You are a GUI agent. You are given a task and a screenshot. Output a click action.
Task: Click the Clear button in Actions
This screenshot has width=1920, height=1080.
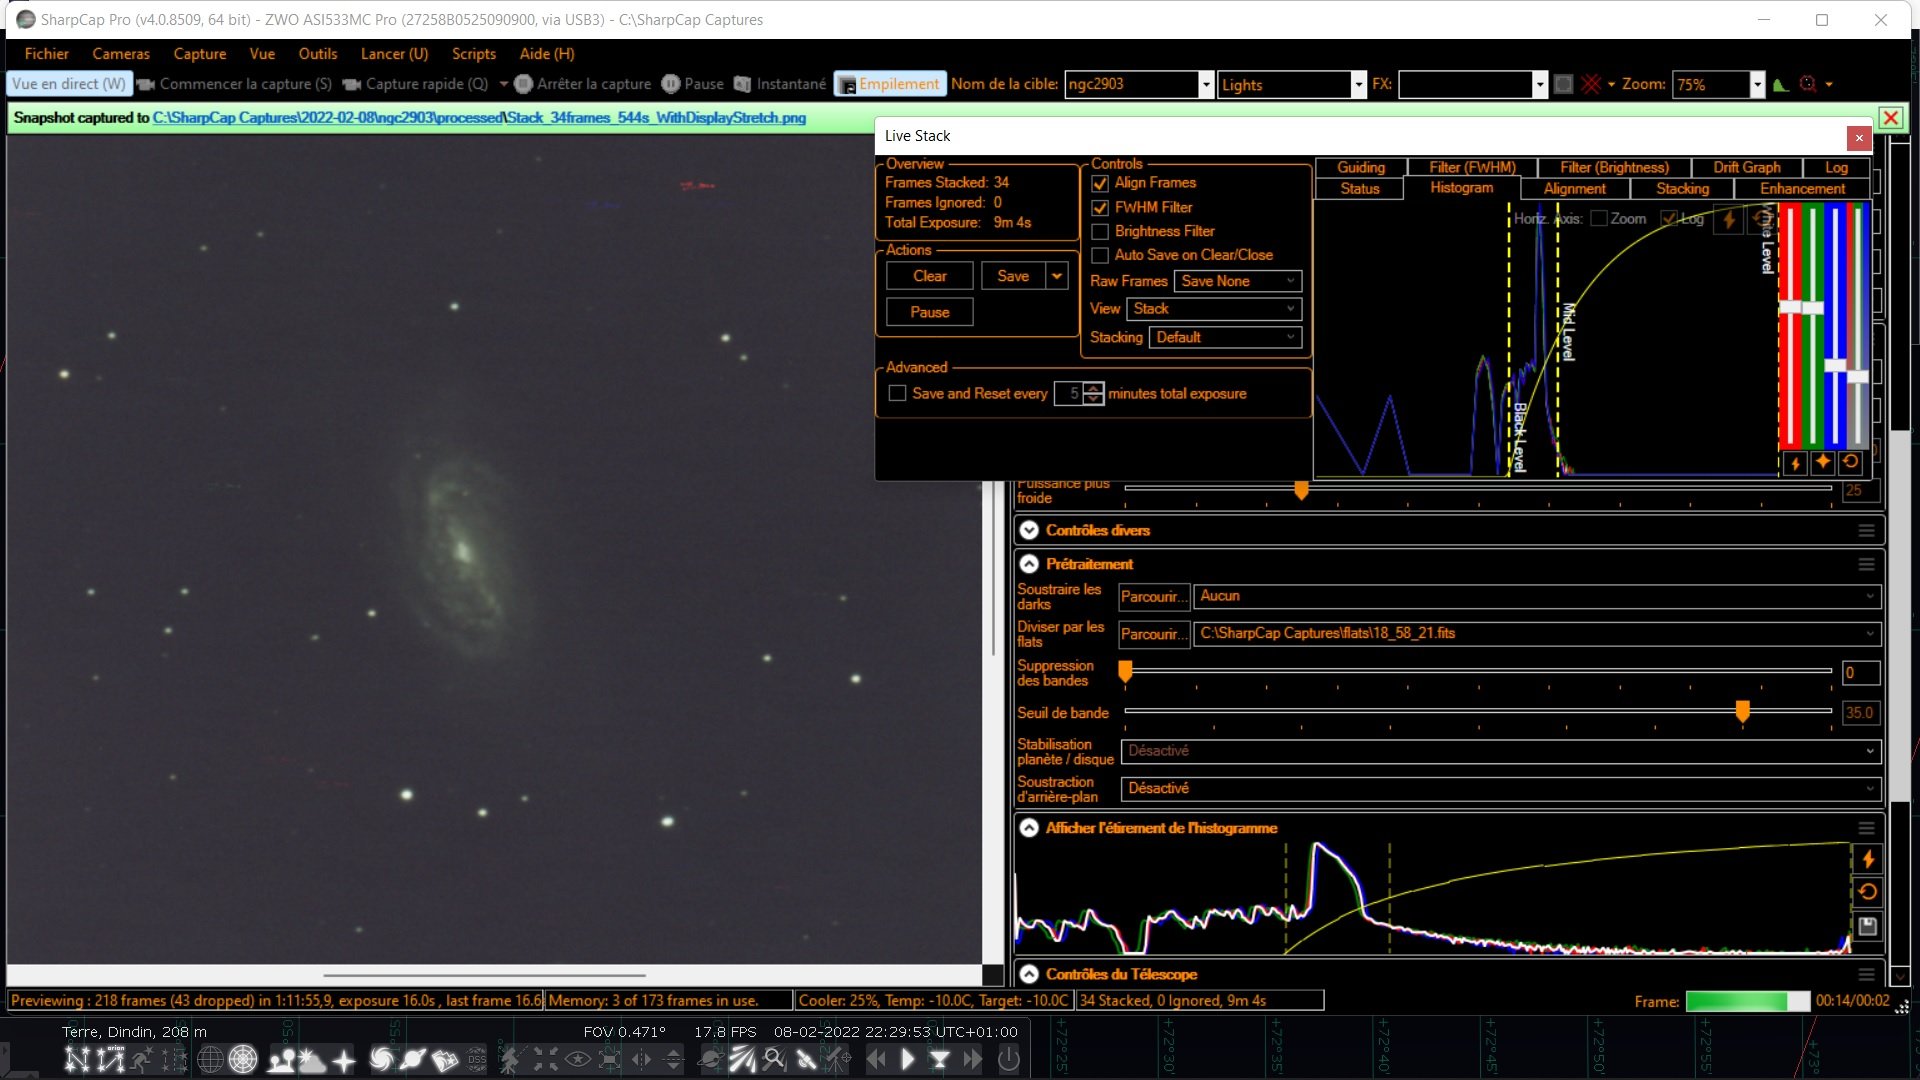[x=929, y=276]
